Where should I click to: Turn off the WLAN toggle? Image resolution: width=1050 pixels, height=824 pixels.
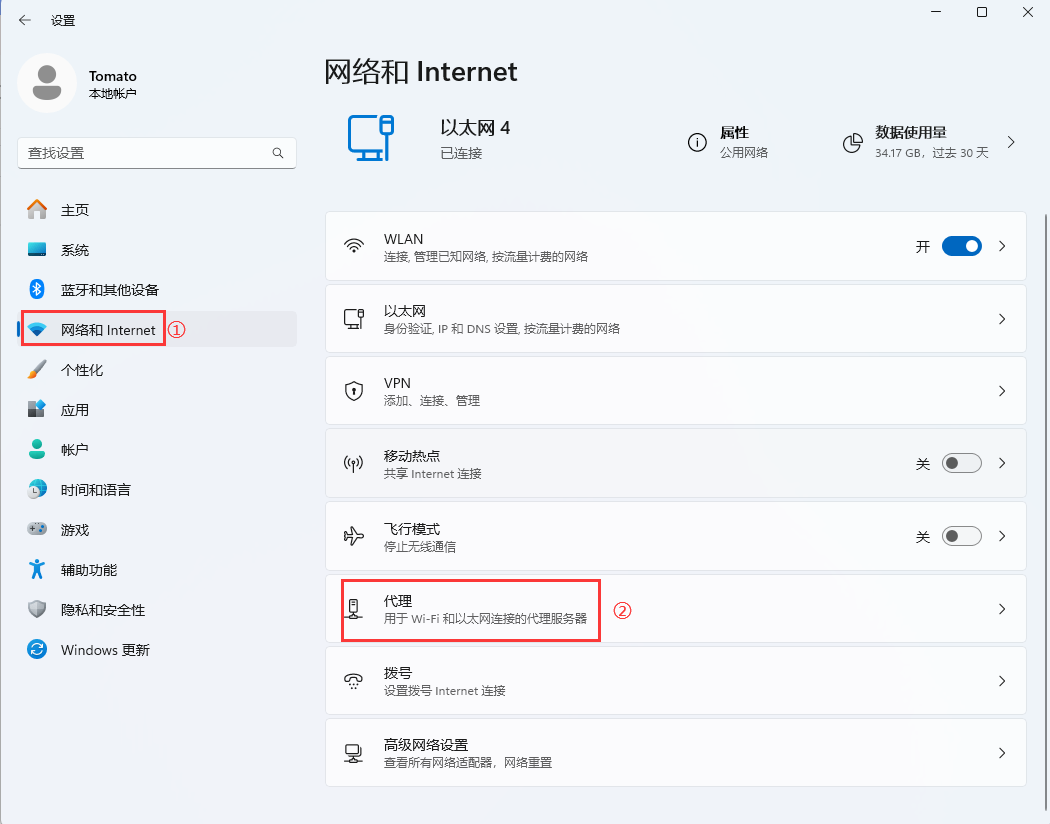tap(961, 247)
